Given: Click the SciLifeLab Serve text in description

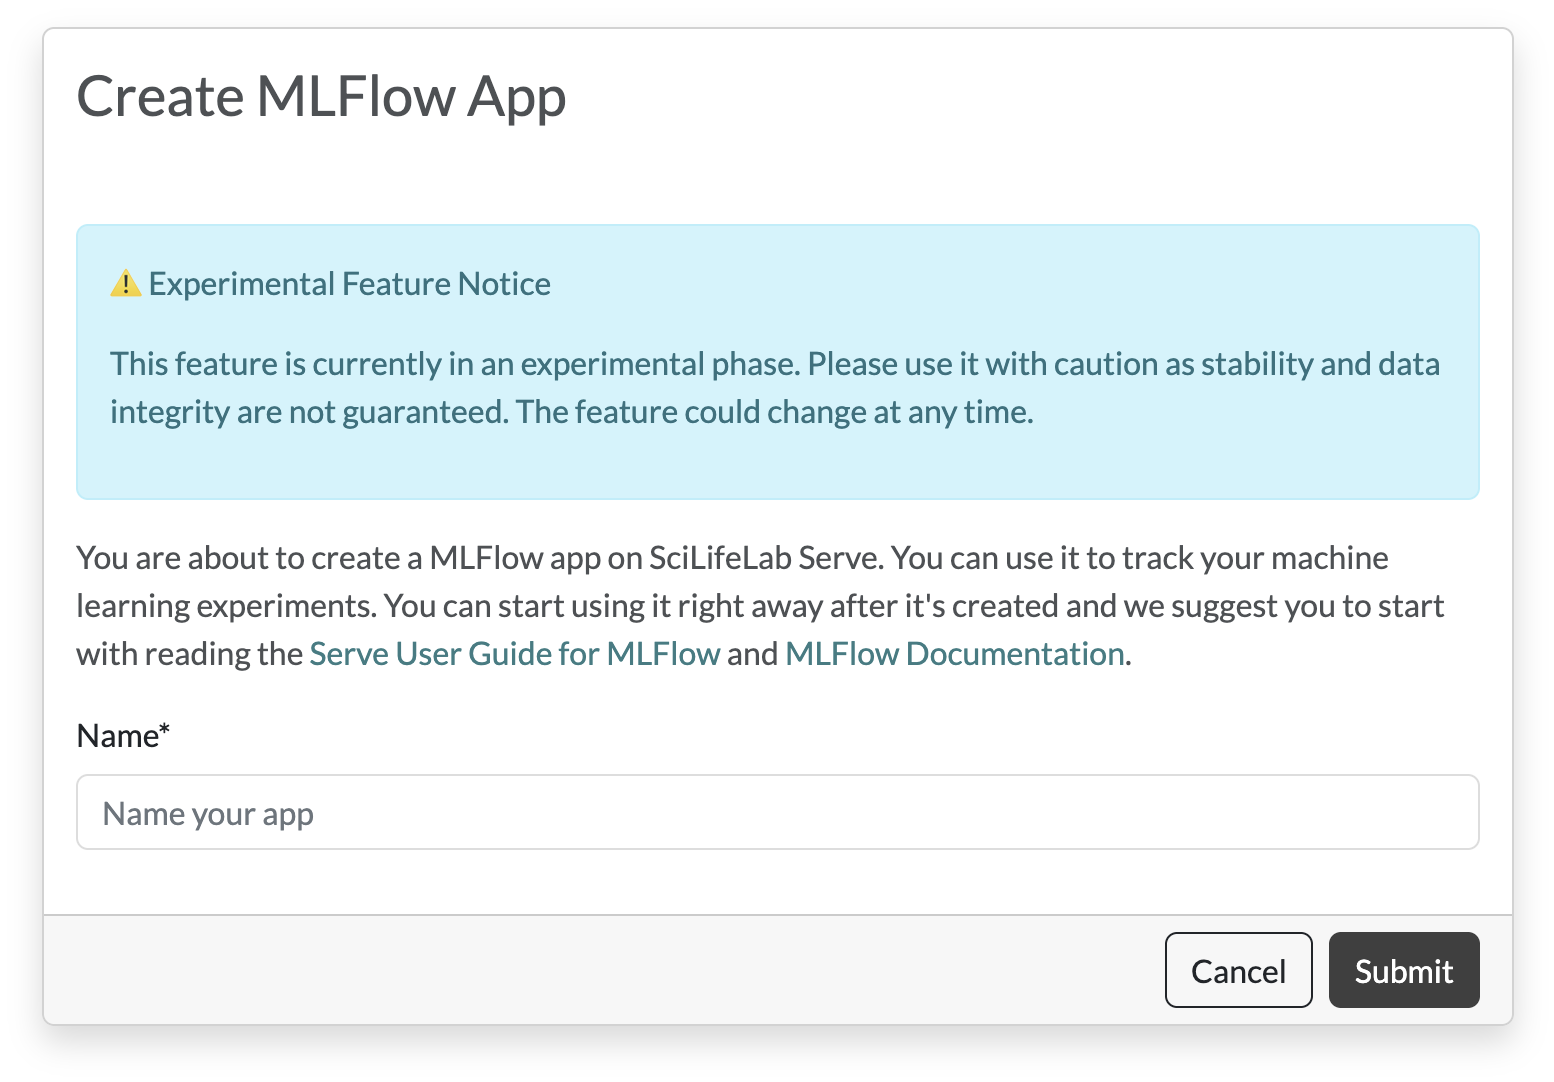Looking at the screenshot, I should click(x=765, y=558).
